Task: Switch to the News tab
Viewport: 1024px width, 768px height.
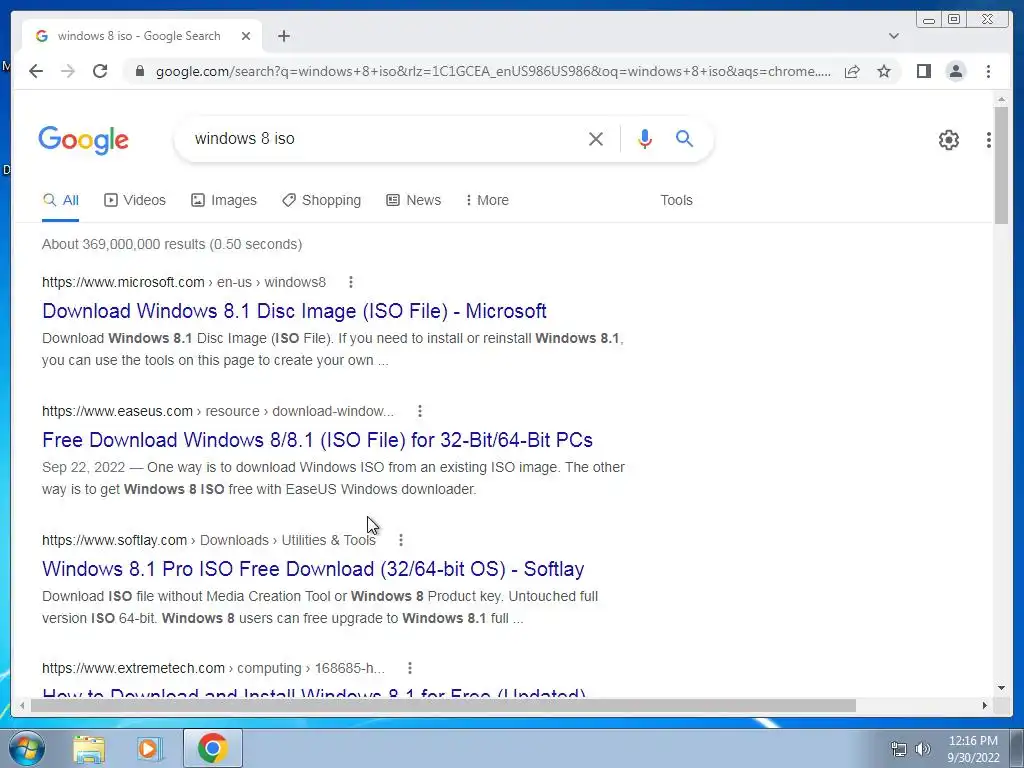Action: [413, 200]
